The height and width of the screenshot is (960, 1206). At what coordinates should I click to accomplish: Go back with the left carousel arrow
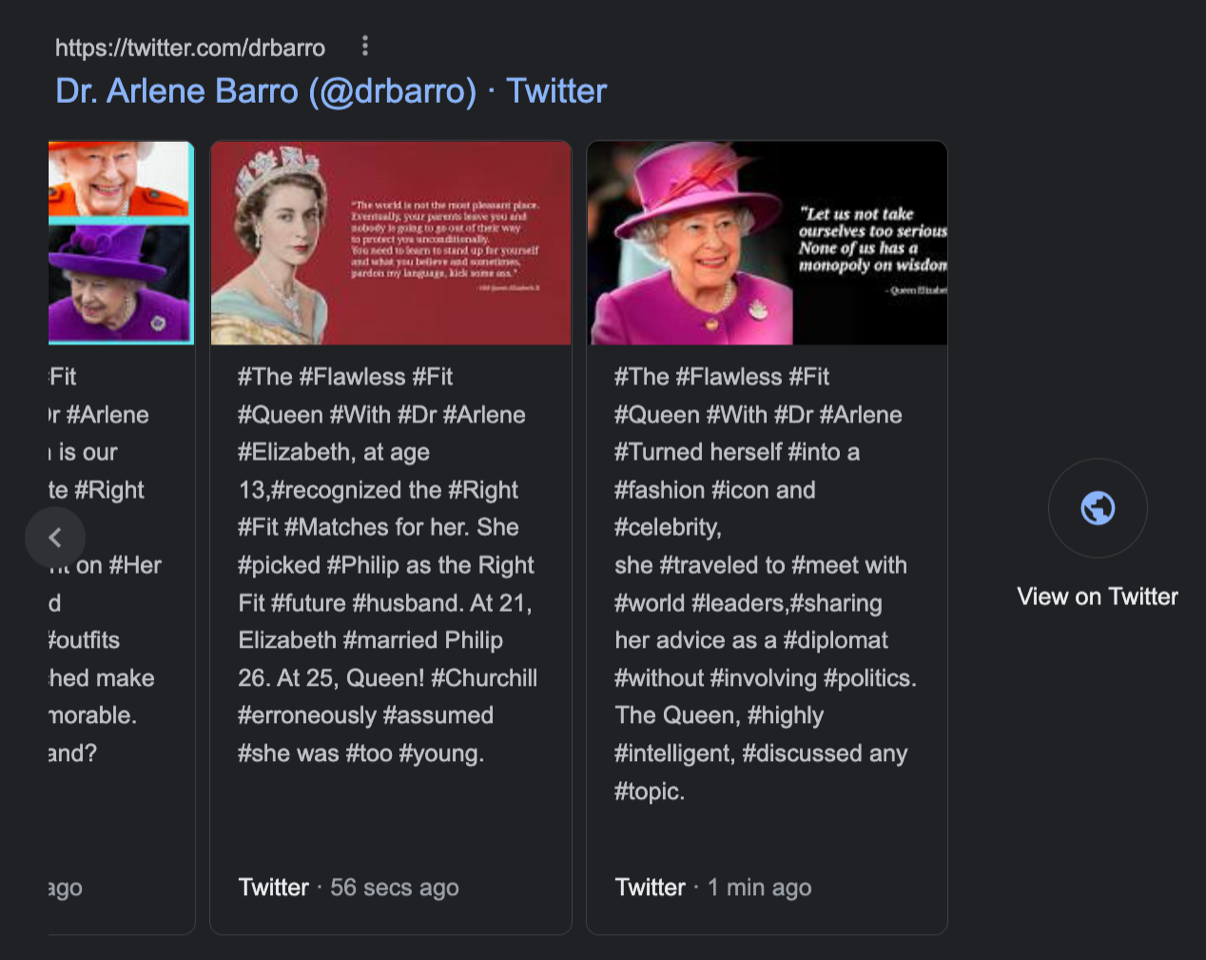55,537
